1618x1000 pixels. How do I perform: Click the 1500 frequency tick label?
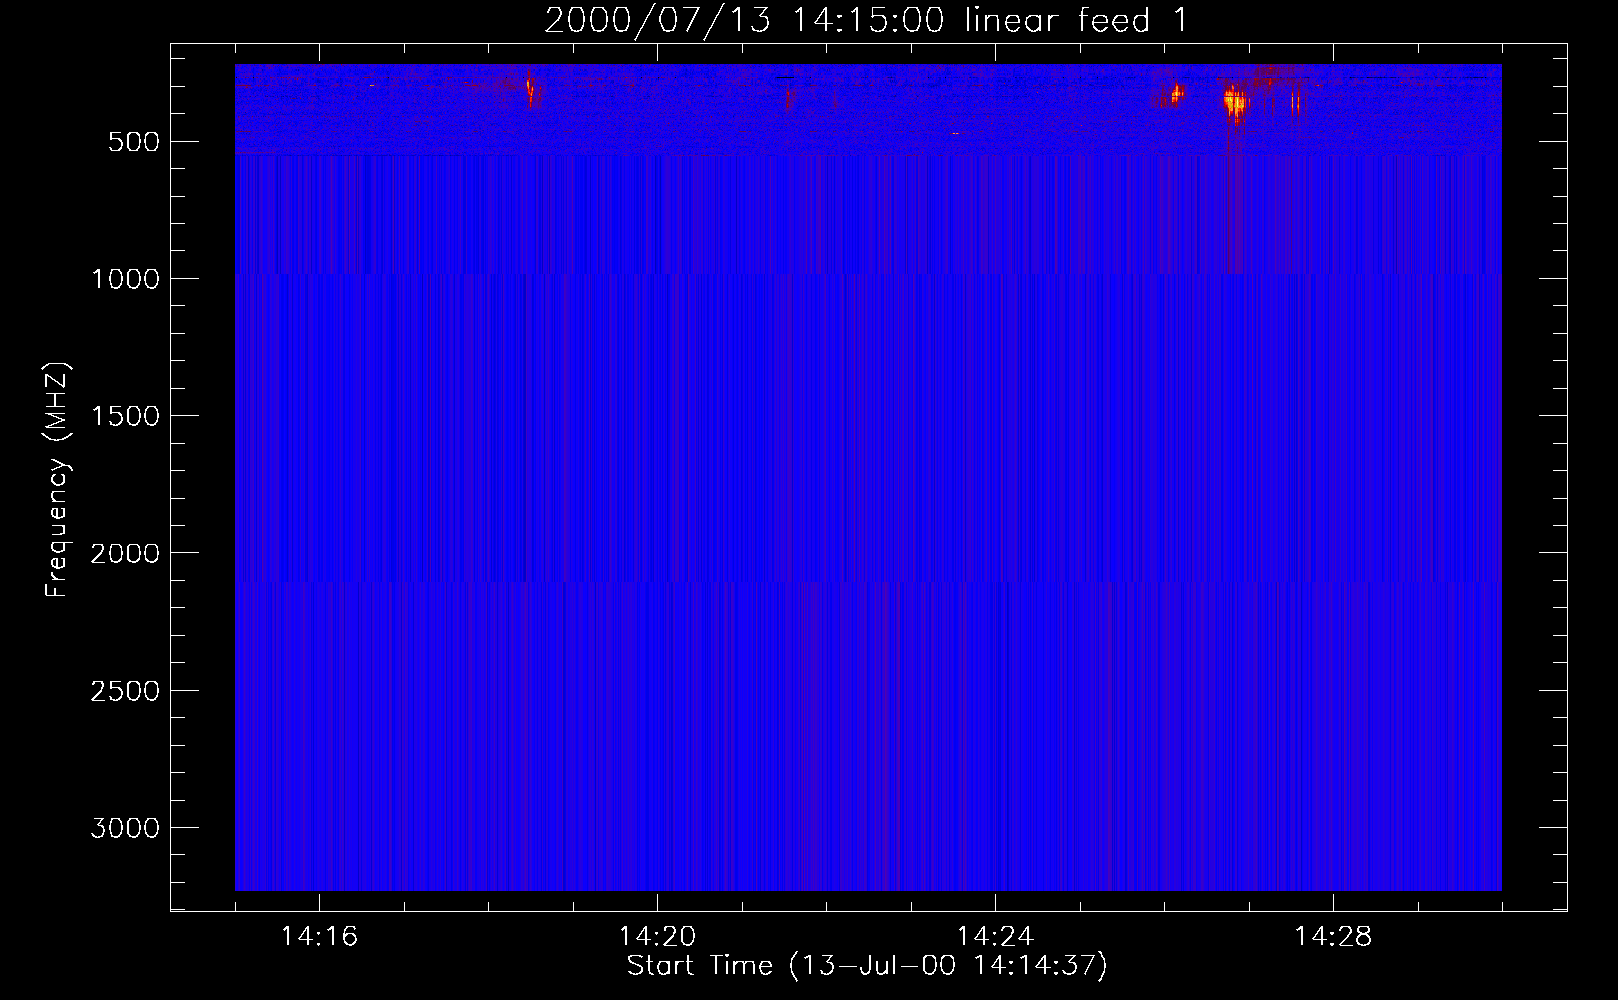[x=125, y=416]
